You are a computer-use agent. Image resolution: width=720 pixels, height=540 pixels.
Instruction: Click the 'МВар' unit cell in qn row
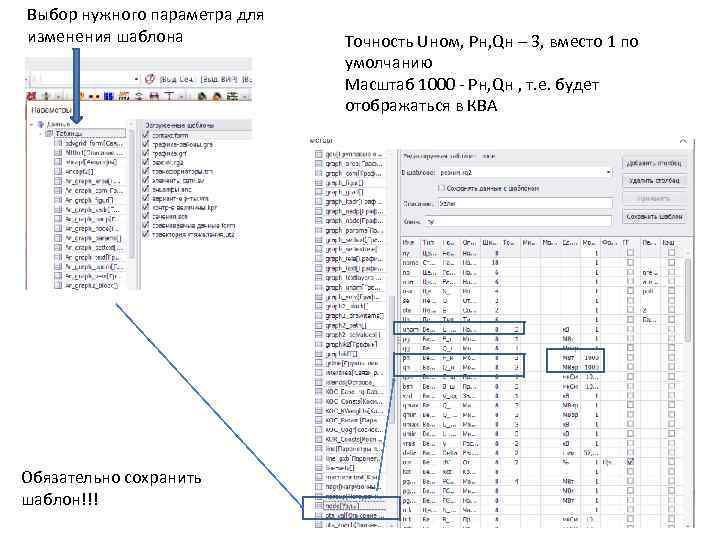569,367
